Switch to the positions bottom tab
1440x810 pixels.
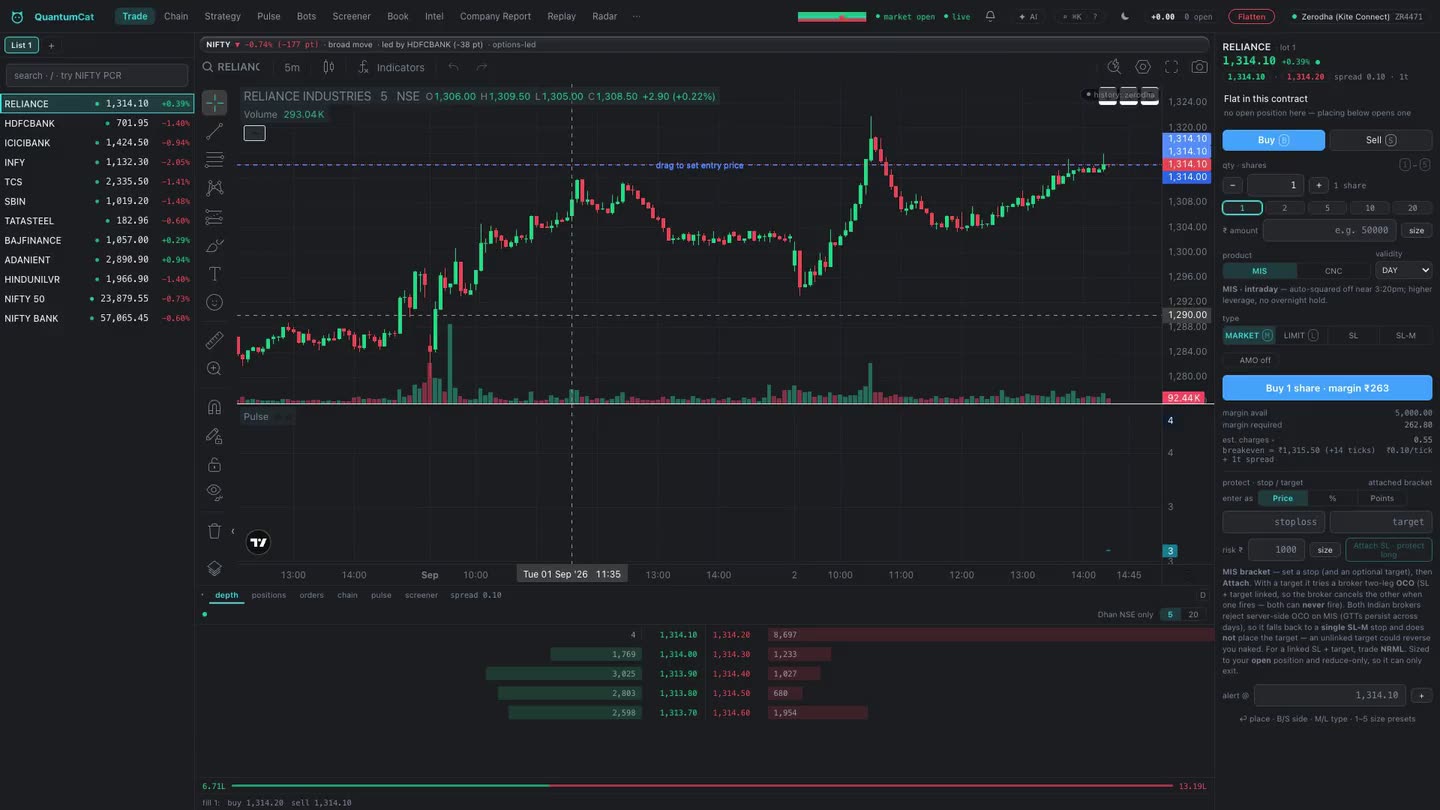click(268, 595)
